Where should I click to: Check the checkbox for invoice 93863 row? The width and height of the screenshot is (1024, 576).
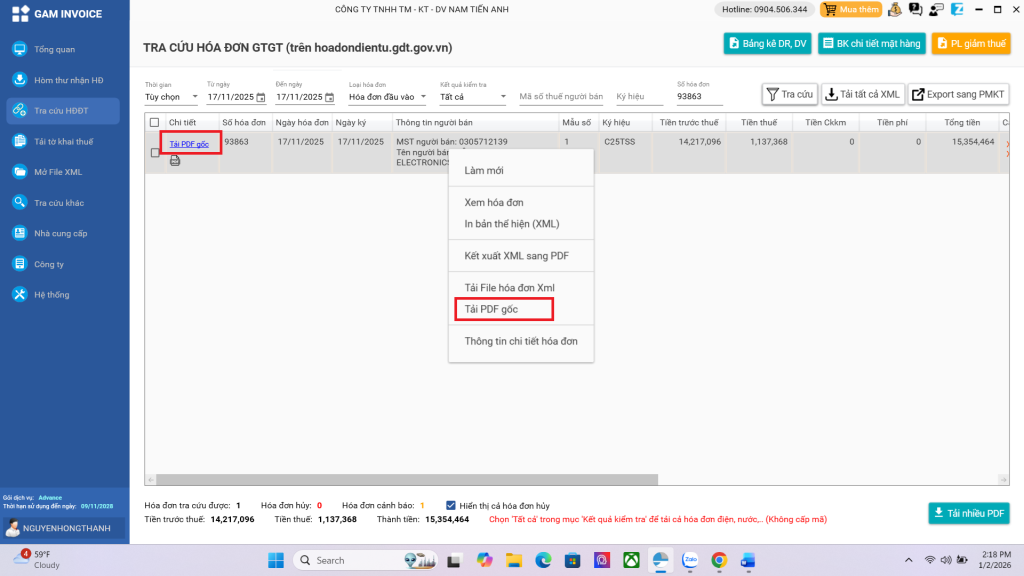tap(154, 153)
